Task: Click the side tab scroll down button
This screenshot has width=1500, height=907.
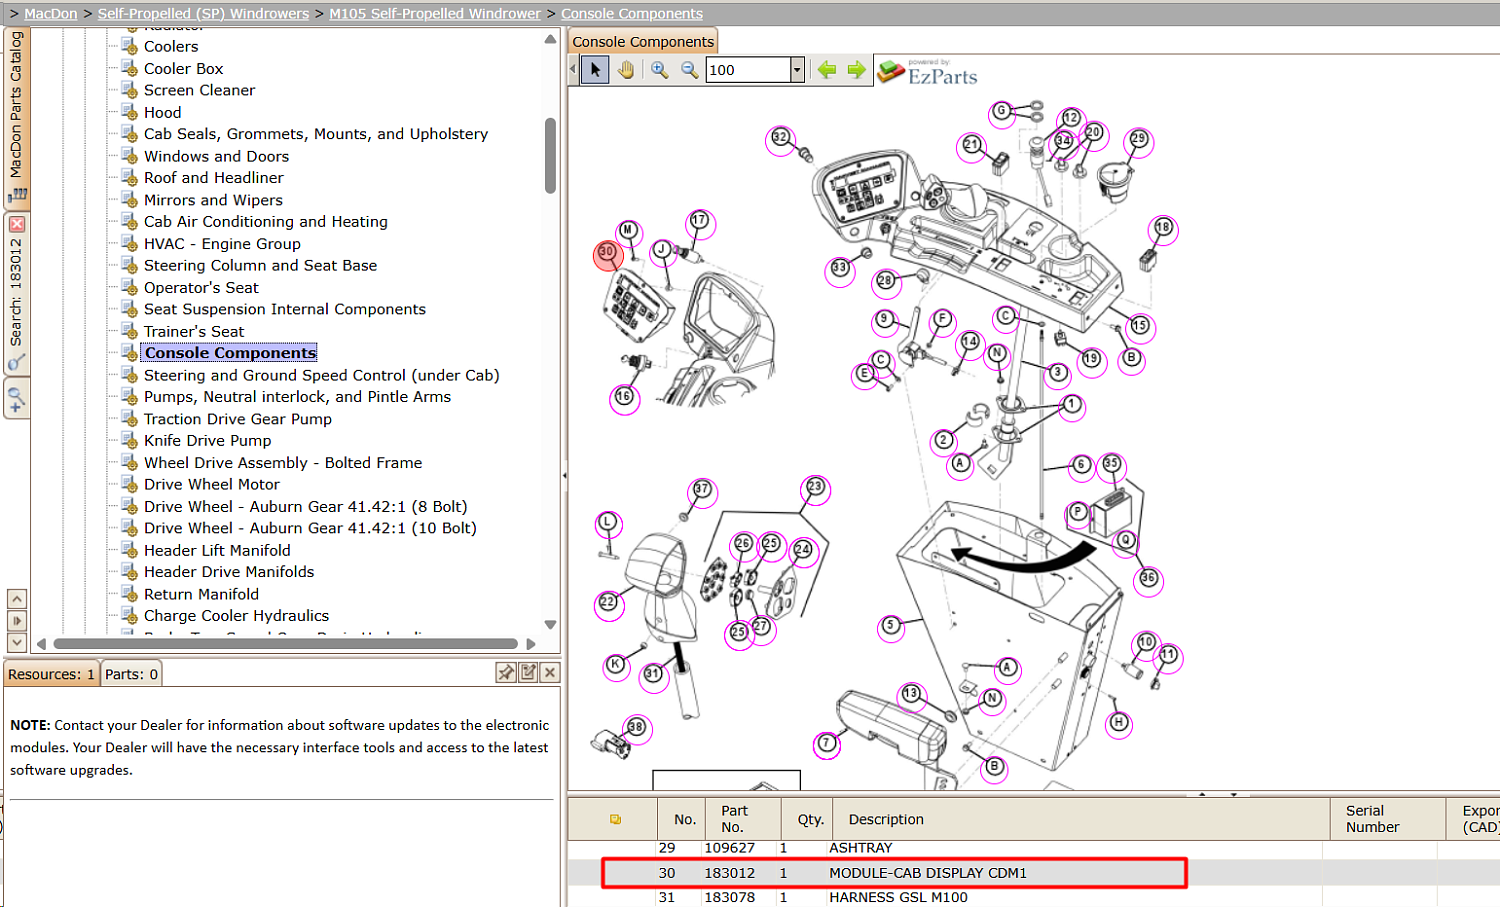Action: (x=17, y=642)
